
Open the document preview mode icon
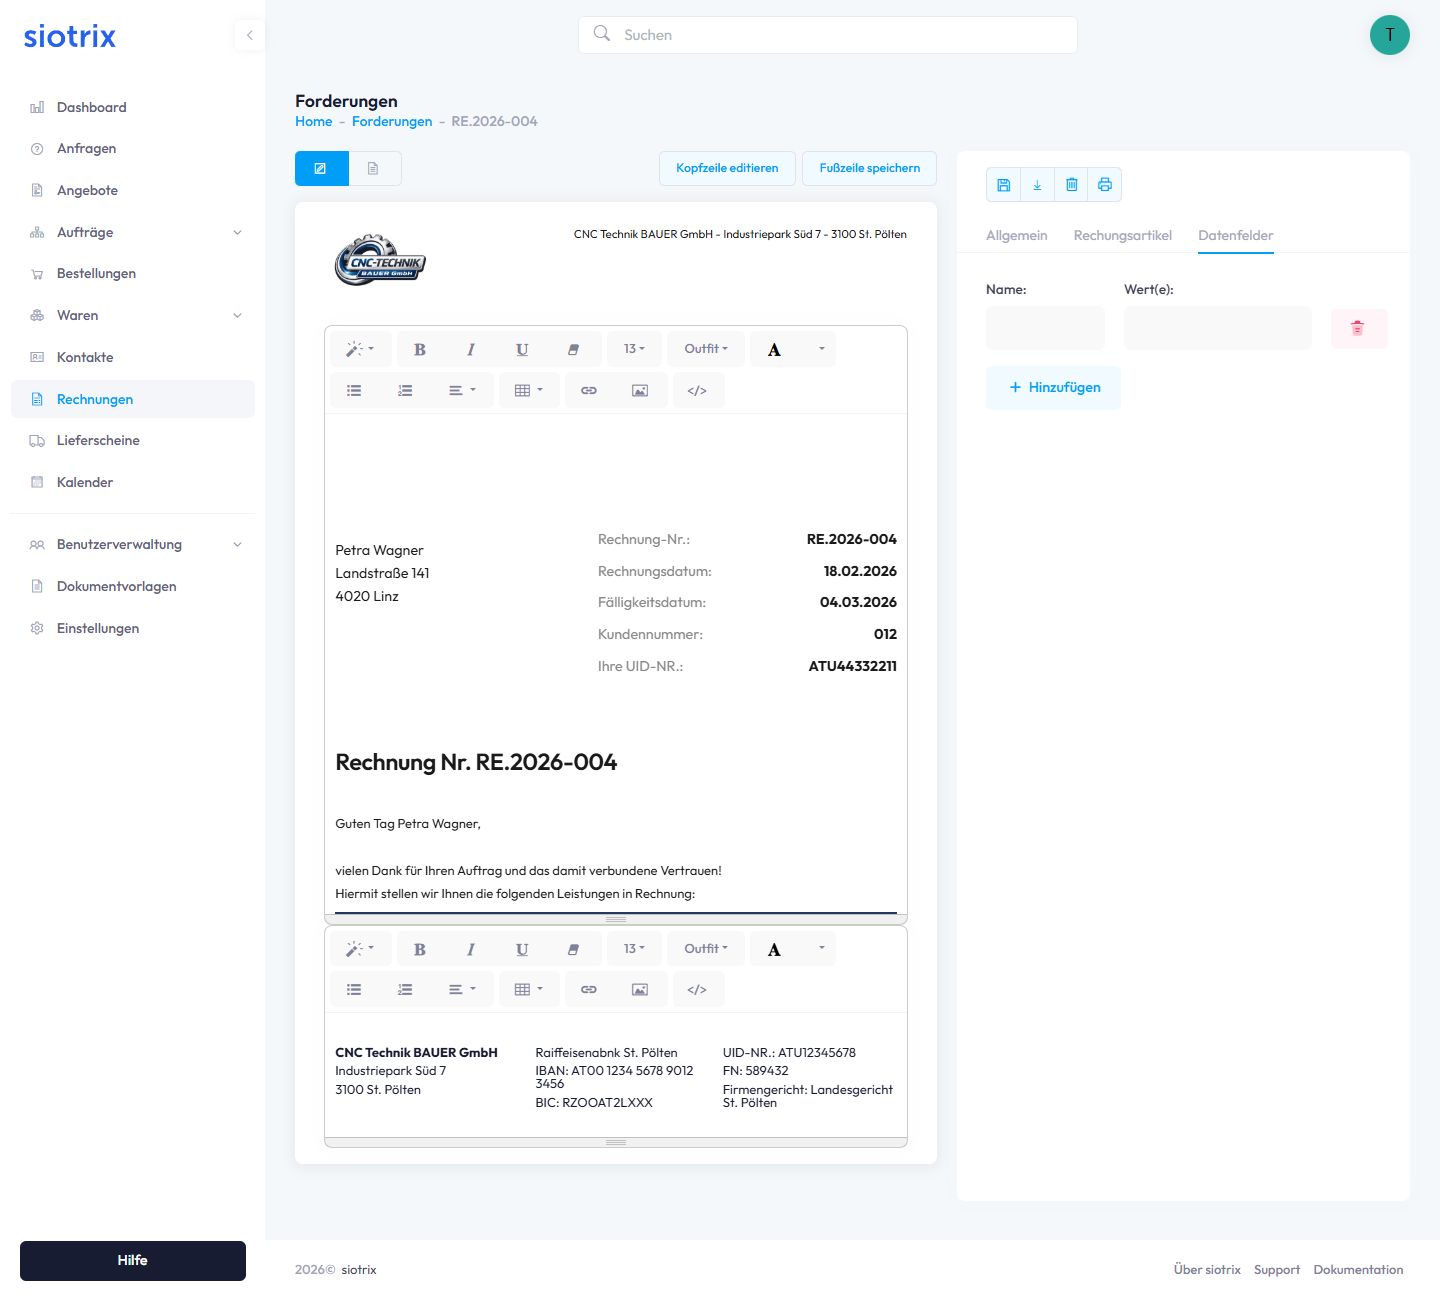(374, 169)
